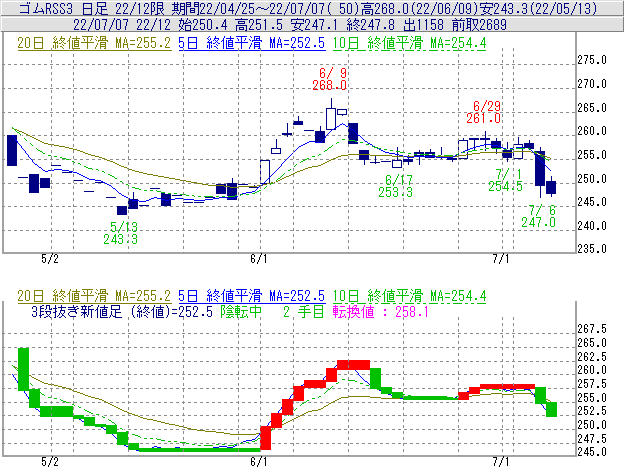
Task: Click the 20日 終値平滑 legend in lower chart
Action: point(94,296)
